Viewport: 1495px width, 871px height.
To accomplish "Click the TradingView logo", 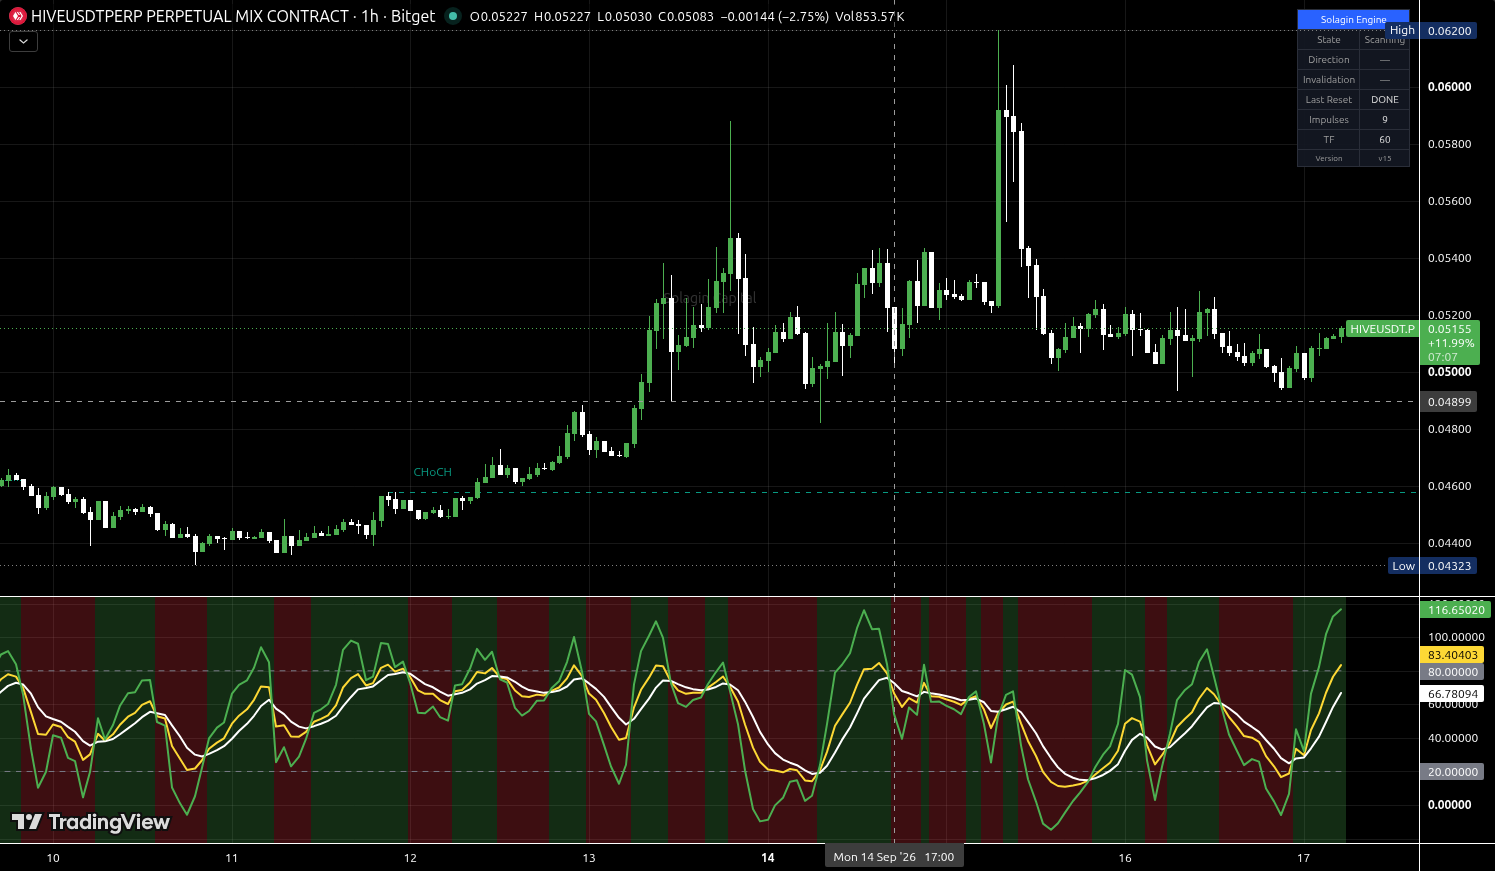I will coord(91,822).
